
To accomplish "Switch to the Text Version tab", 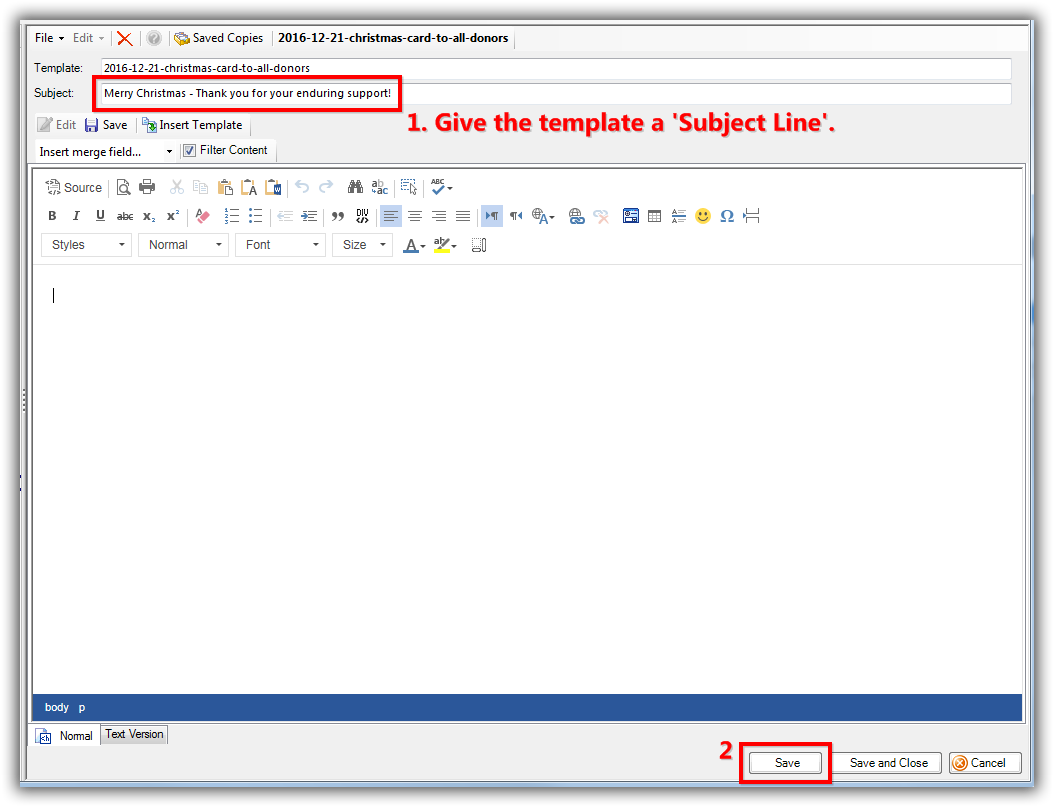I will (x=134, y=734).
